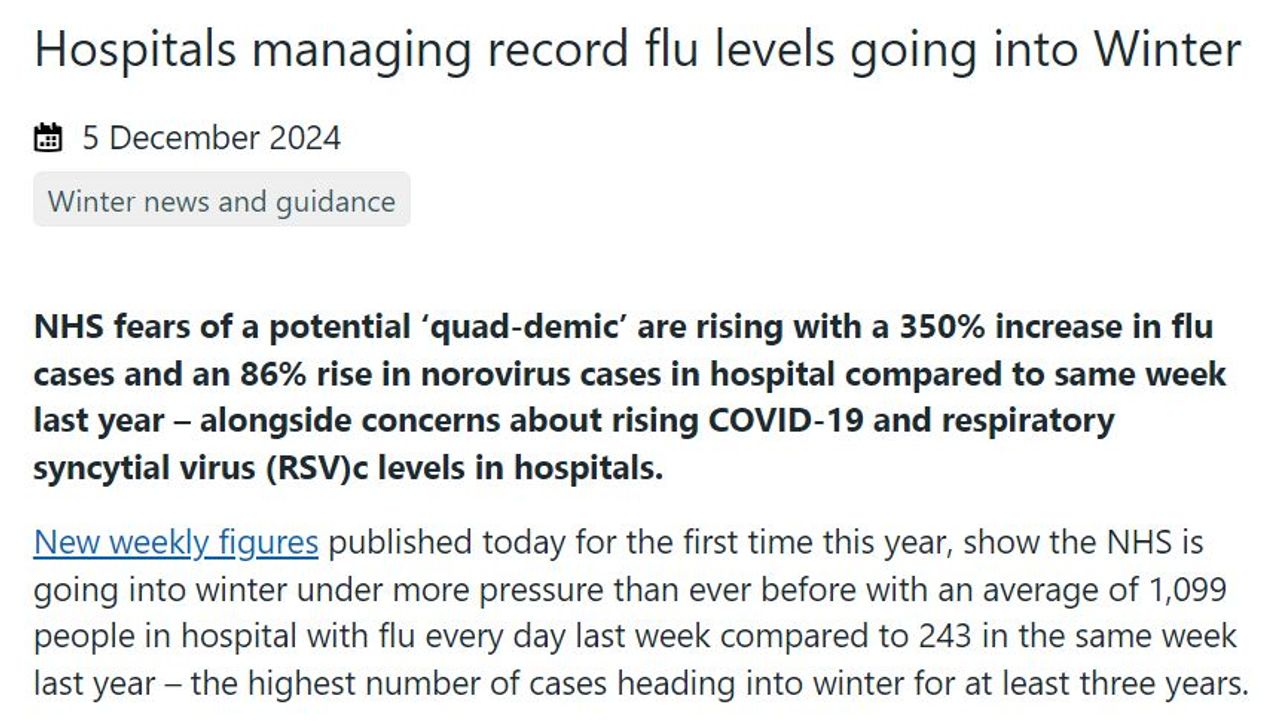The height and width of the screenshot is (727, 1280).
Task: Select the "Winter news and guidance" tag
Action: tap(222, 201)
